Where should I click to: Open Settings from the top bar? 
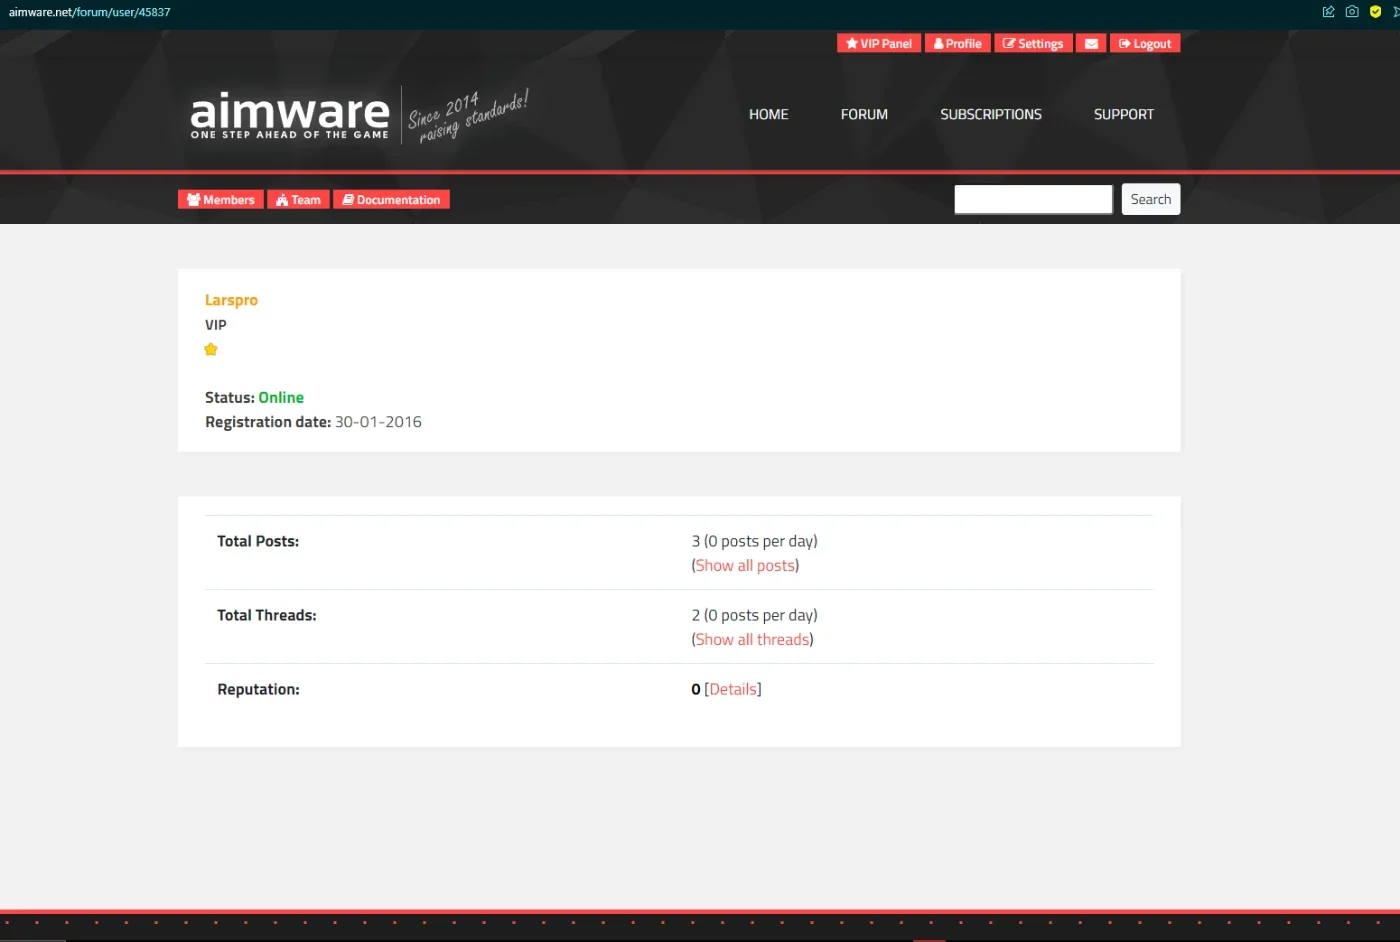(1033, 44)
